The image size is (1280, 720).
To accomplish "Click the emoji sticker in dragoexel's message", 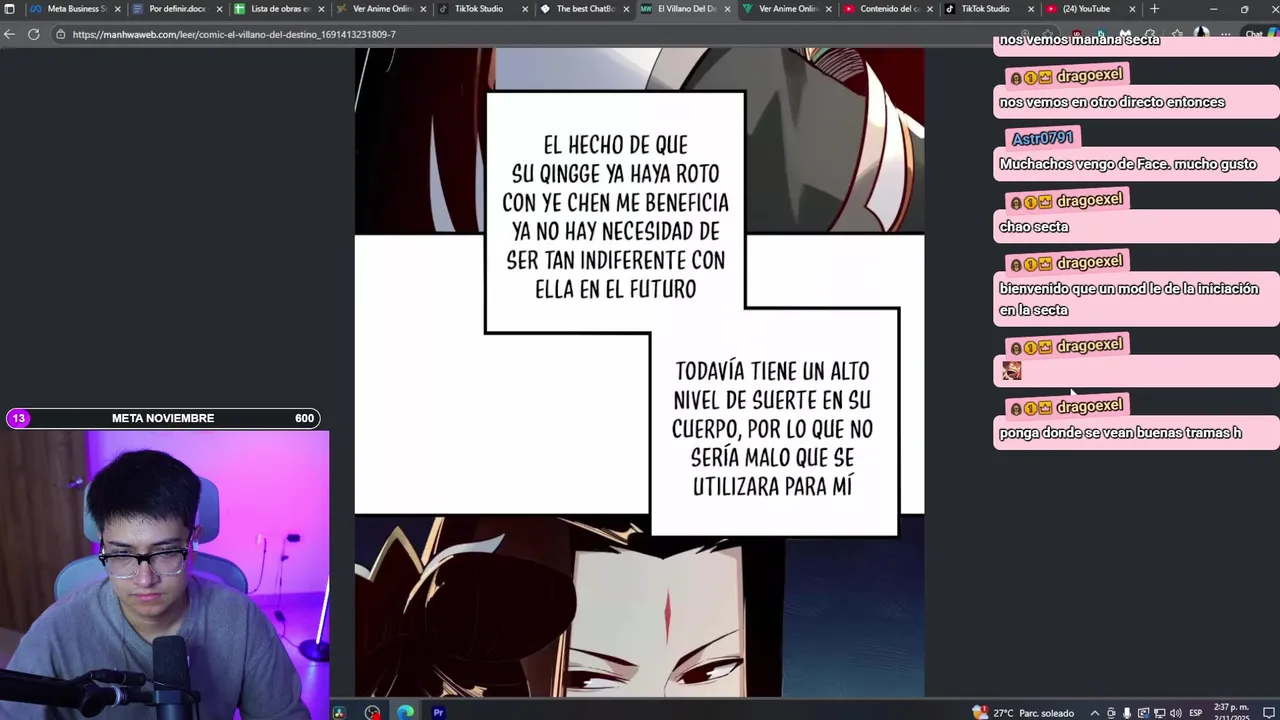I will tap(1012, 371).
